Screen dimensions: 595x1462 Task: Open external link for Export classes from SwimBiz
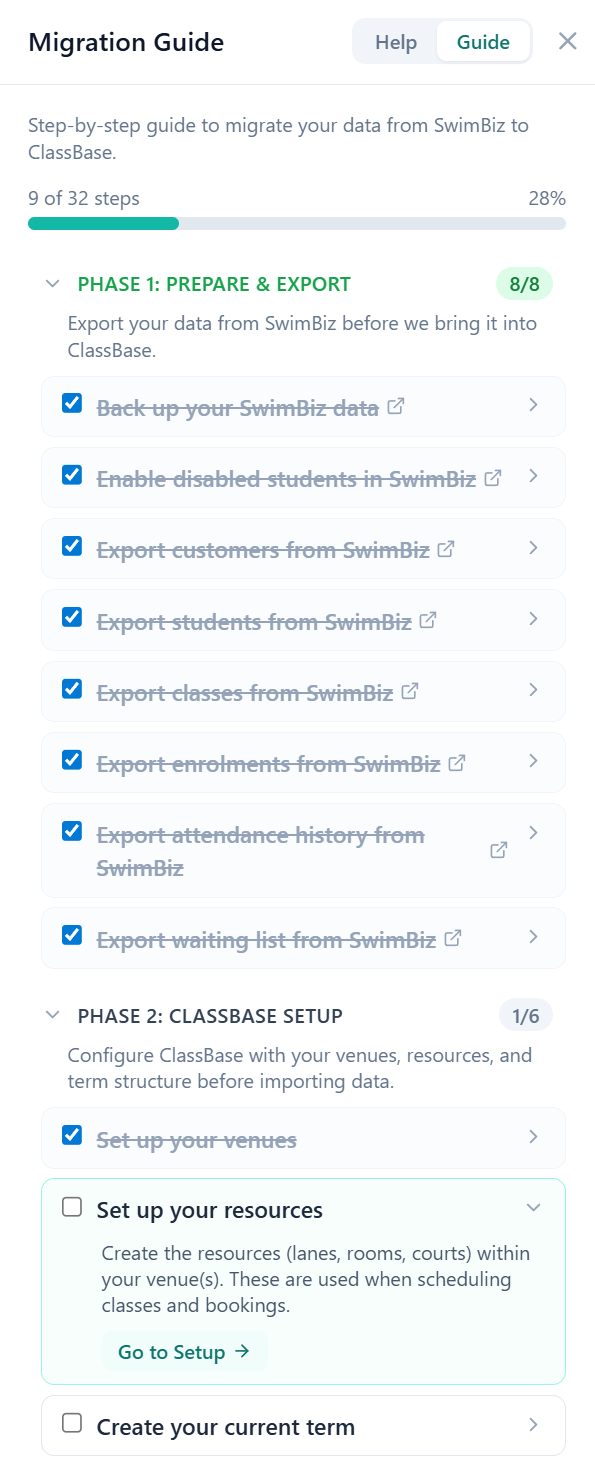coord(409,691)
